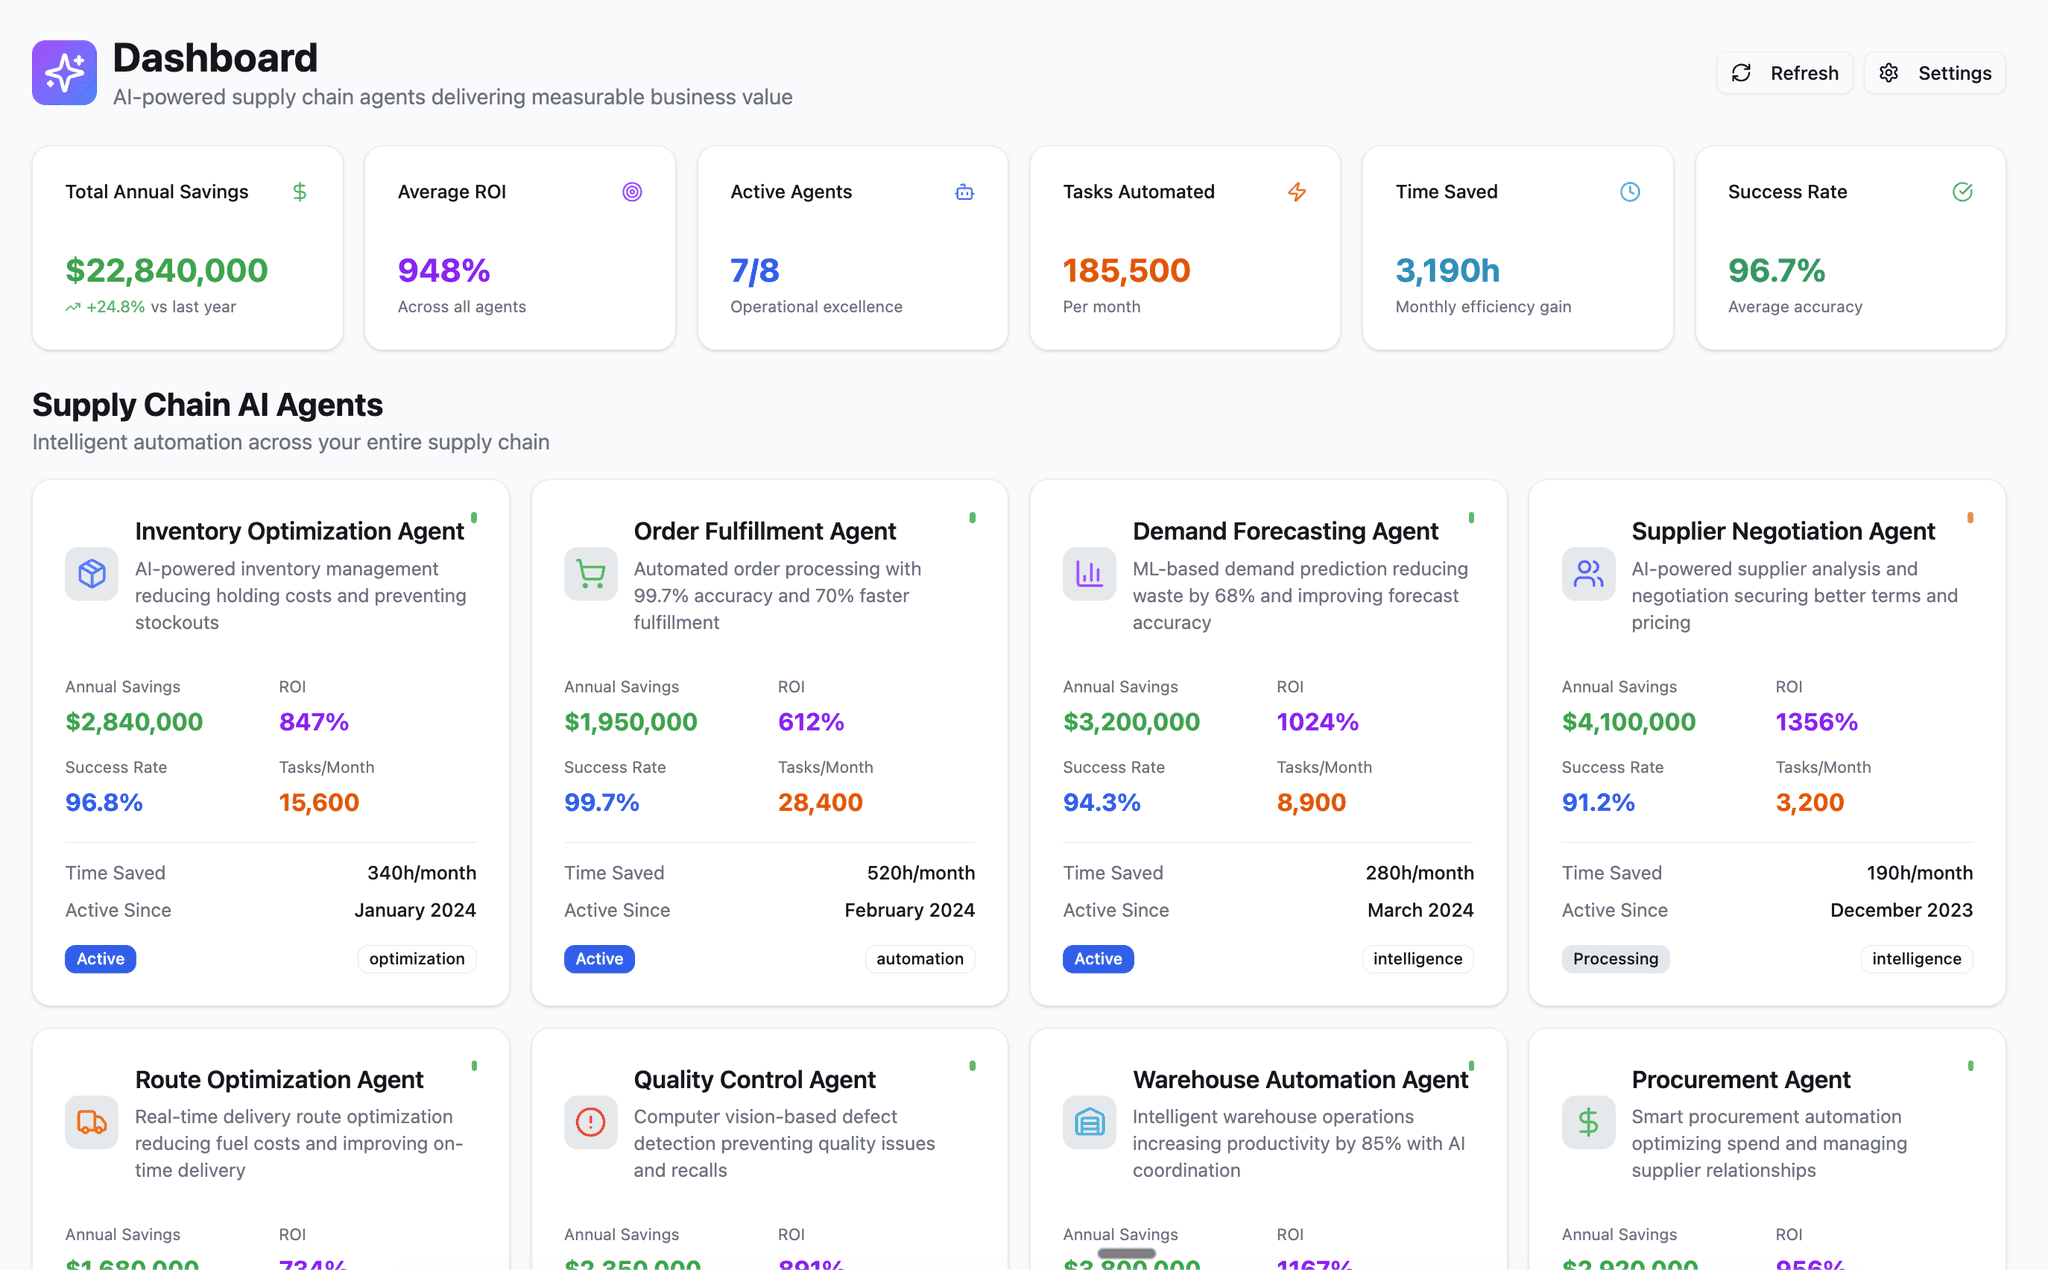Click the Supplier Negotiation Agent people icon
2048x1270 pixels.
coord(1588,574)
